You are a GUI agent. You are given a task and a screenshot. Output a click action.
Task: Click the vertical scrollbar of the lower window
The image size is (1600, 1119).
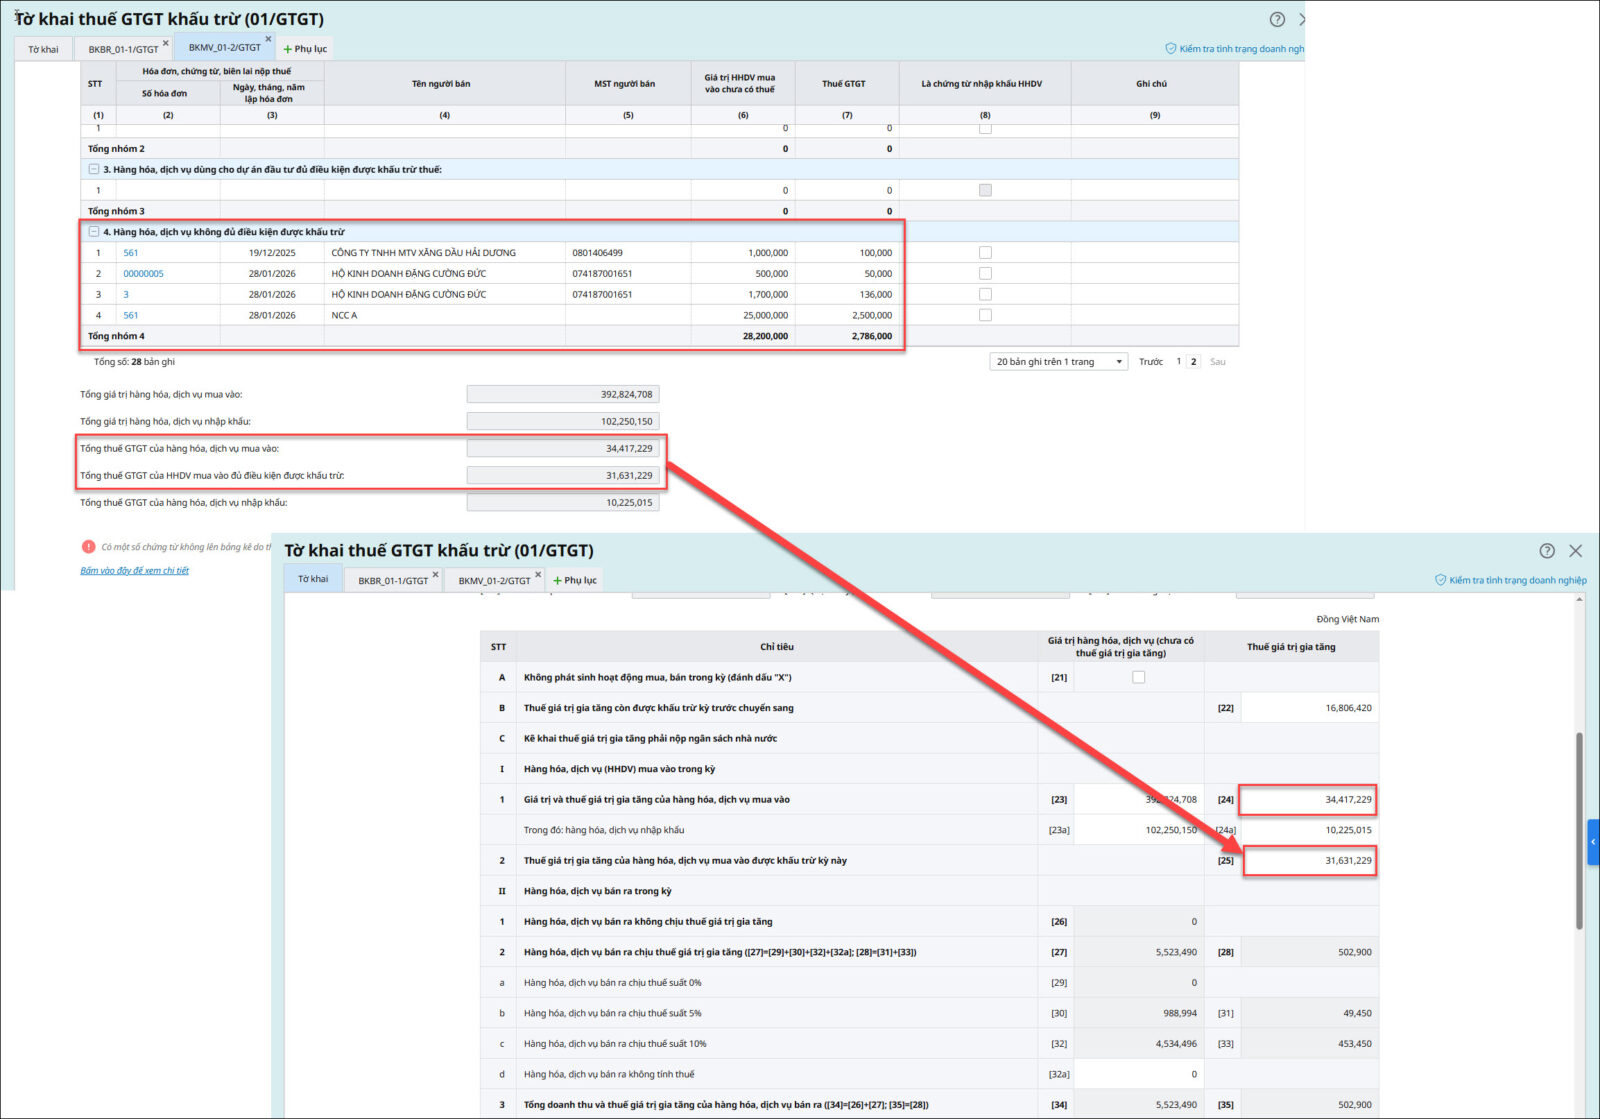pyautogui.click(x=1579, y=830)
